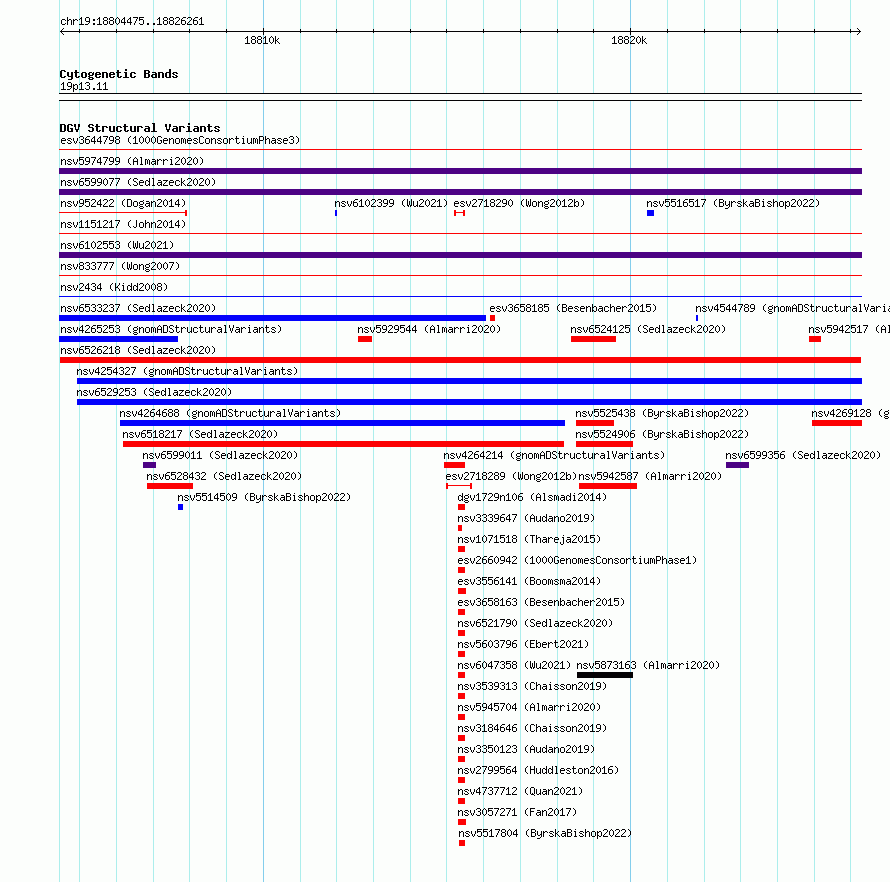This screenshot has height=882, width=890.
Task: Click the nsv952422 (Dogan2014) label
Action: tap(123, 203)
